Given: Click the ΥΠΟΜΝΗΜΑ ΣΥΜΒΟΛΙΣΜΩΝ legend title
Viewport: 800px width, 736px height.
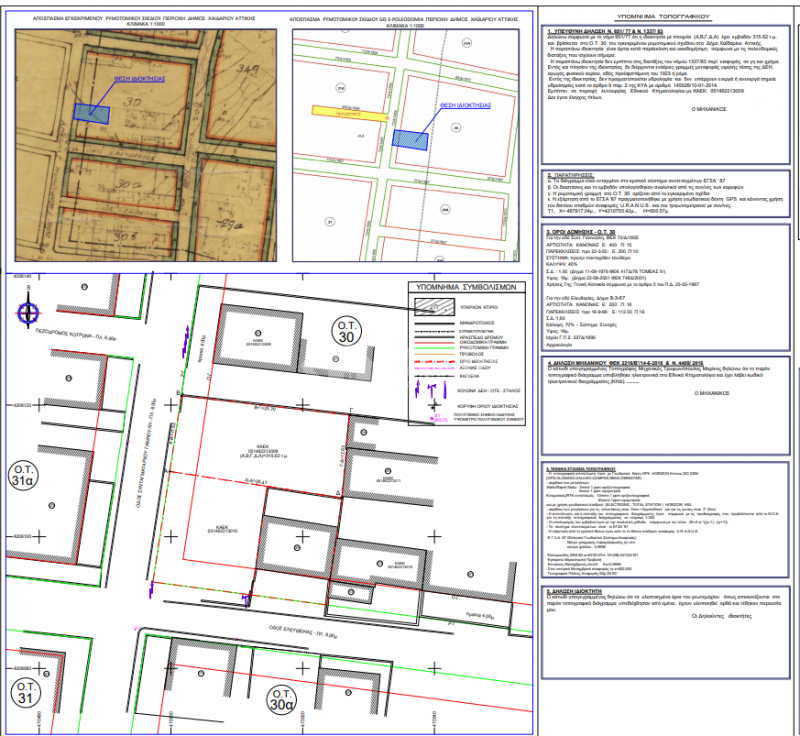Looking at the screenshot, I should (x=466, y=287).
